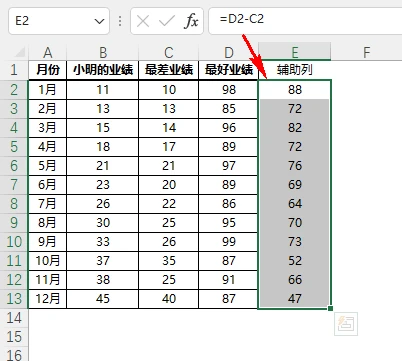Viewport: 402px width, 361px height.
Task: Click the value 47 in cell E13
Action: pyautogui.click(x=295, y=299)
